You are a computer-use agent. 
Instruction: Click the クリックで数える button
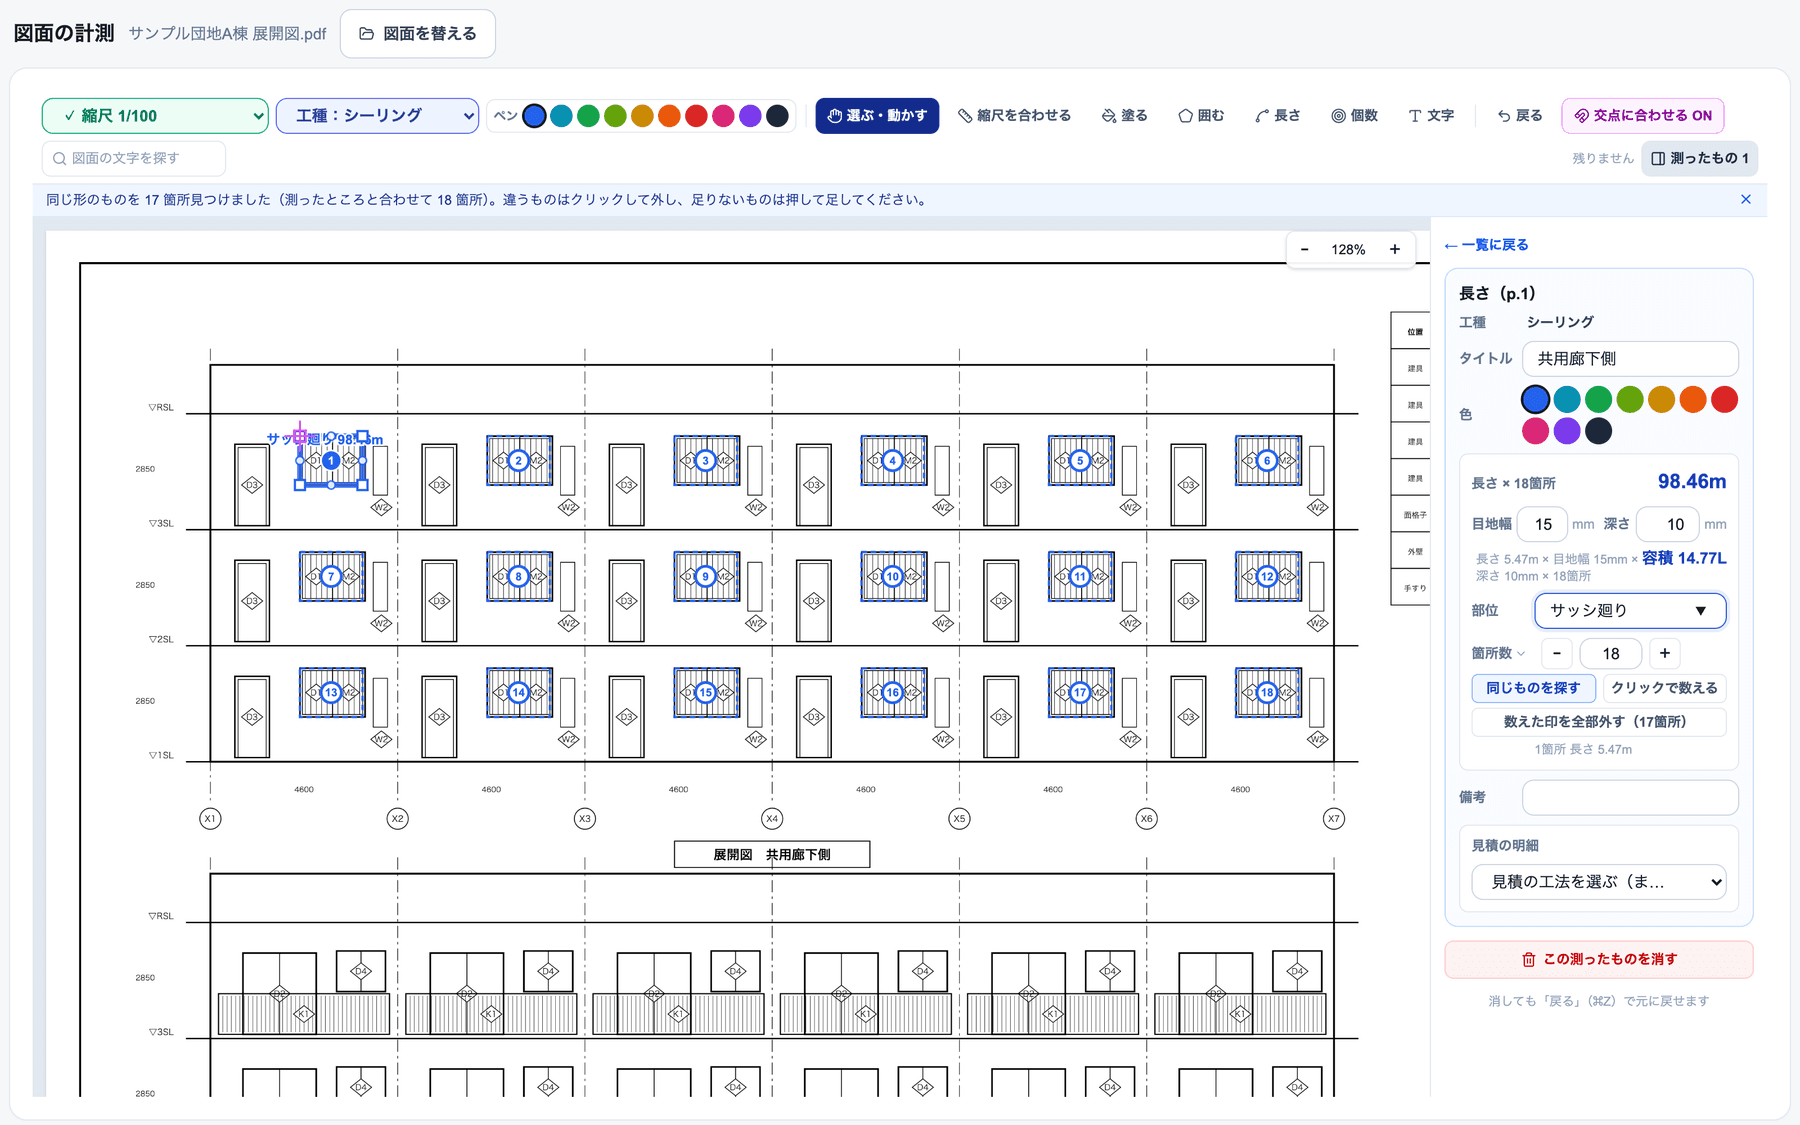coord(1664,688)
